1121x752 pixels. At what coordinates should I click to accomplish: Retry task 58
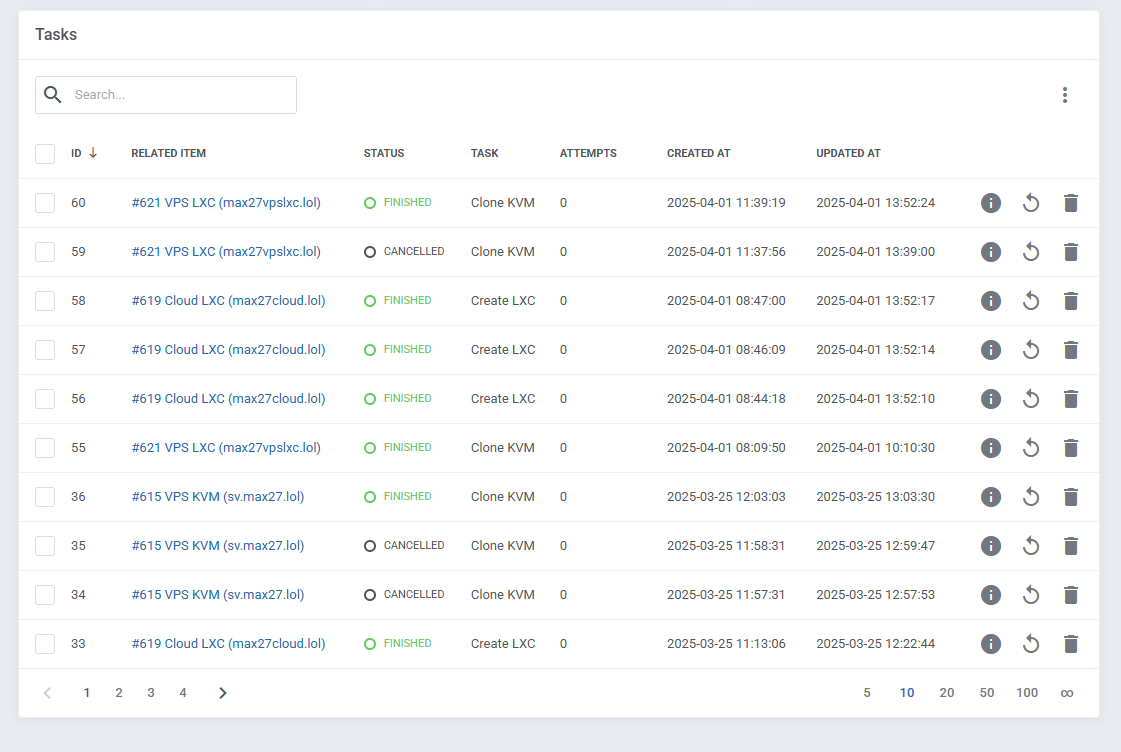point(1030,301)
